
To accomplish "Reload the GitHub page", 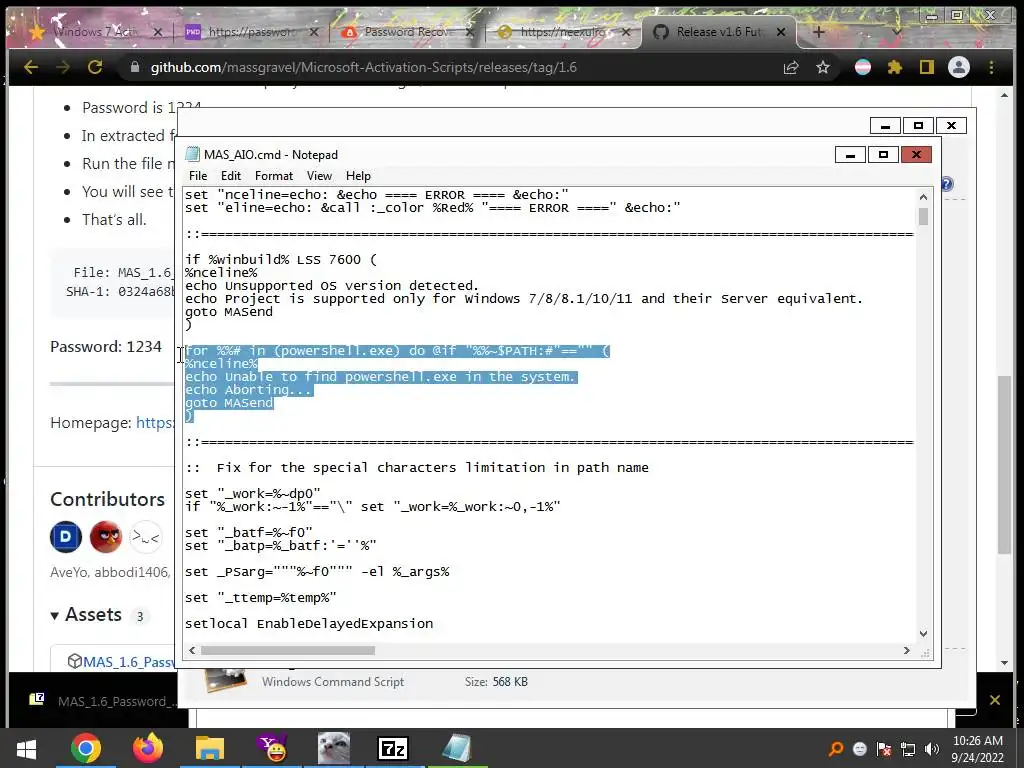I will pyautogui.click(x=95, y=67).
